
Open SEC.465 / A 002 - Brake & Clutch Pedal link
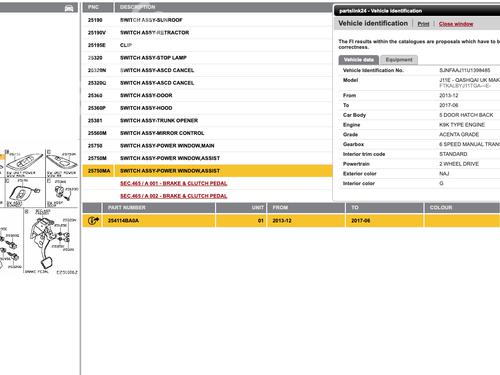pyautogui.click(x=173, y=196)
